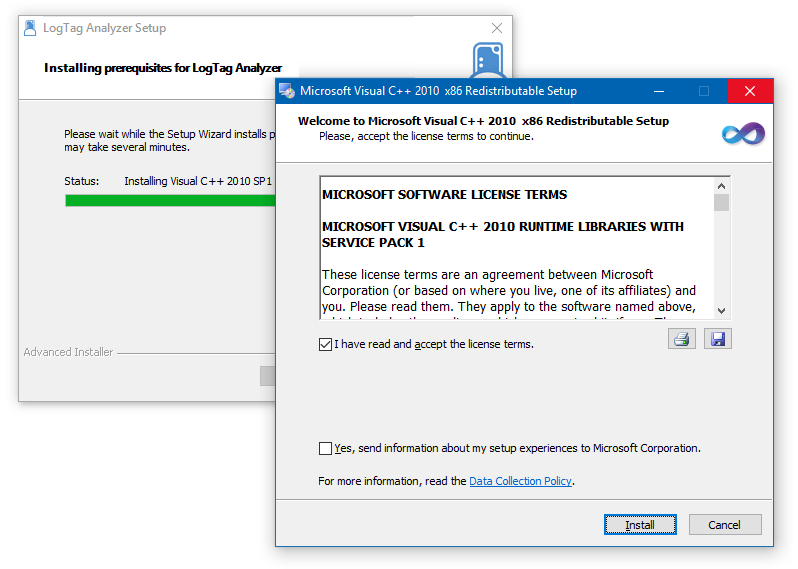Click the LogTag device logo in header
The width and height of the screenshot is (798, 569).
click(488, 60)
